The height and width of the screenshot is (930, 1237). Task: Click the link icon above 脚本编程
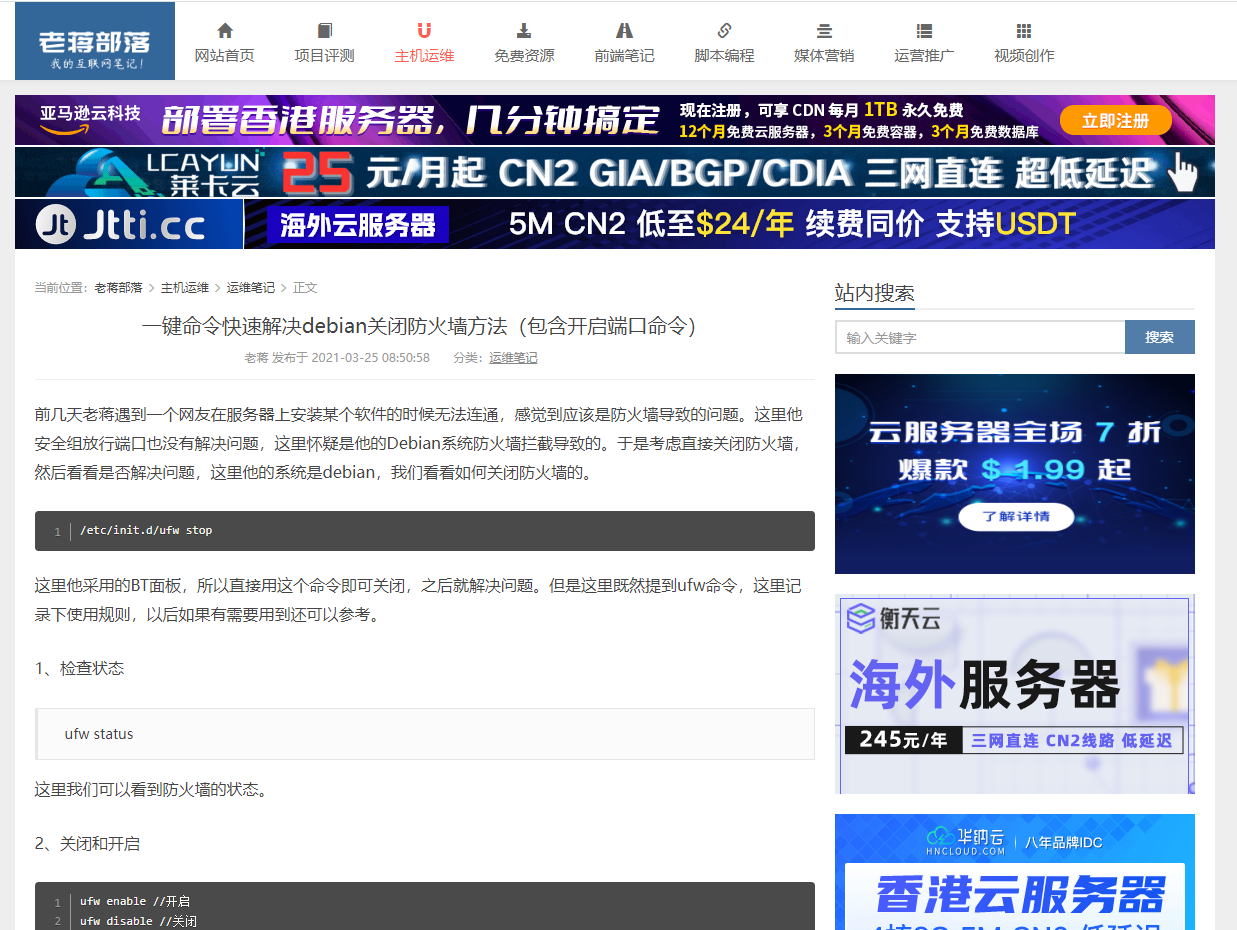(724, 31)
